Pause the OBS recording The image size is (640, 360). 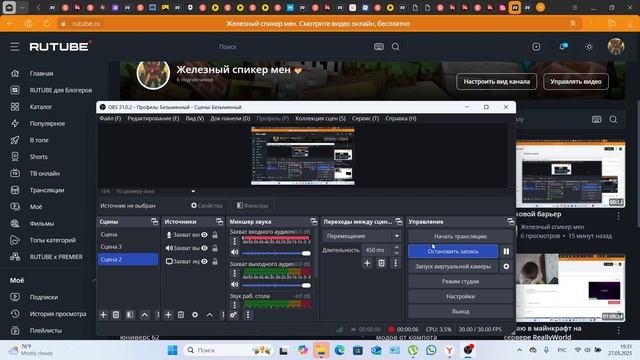pos(506,251)
